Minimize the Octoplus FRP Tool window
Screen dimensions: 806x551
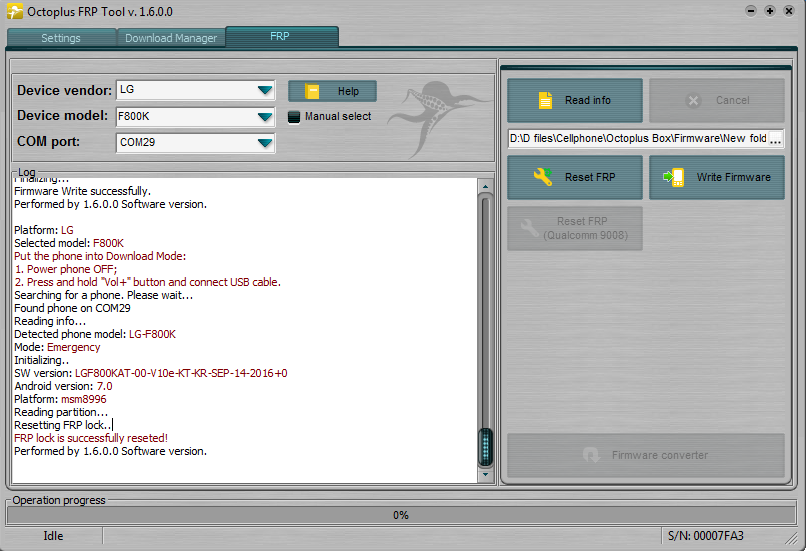click(x=751, y=11)
